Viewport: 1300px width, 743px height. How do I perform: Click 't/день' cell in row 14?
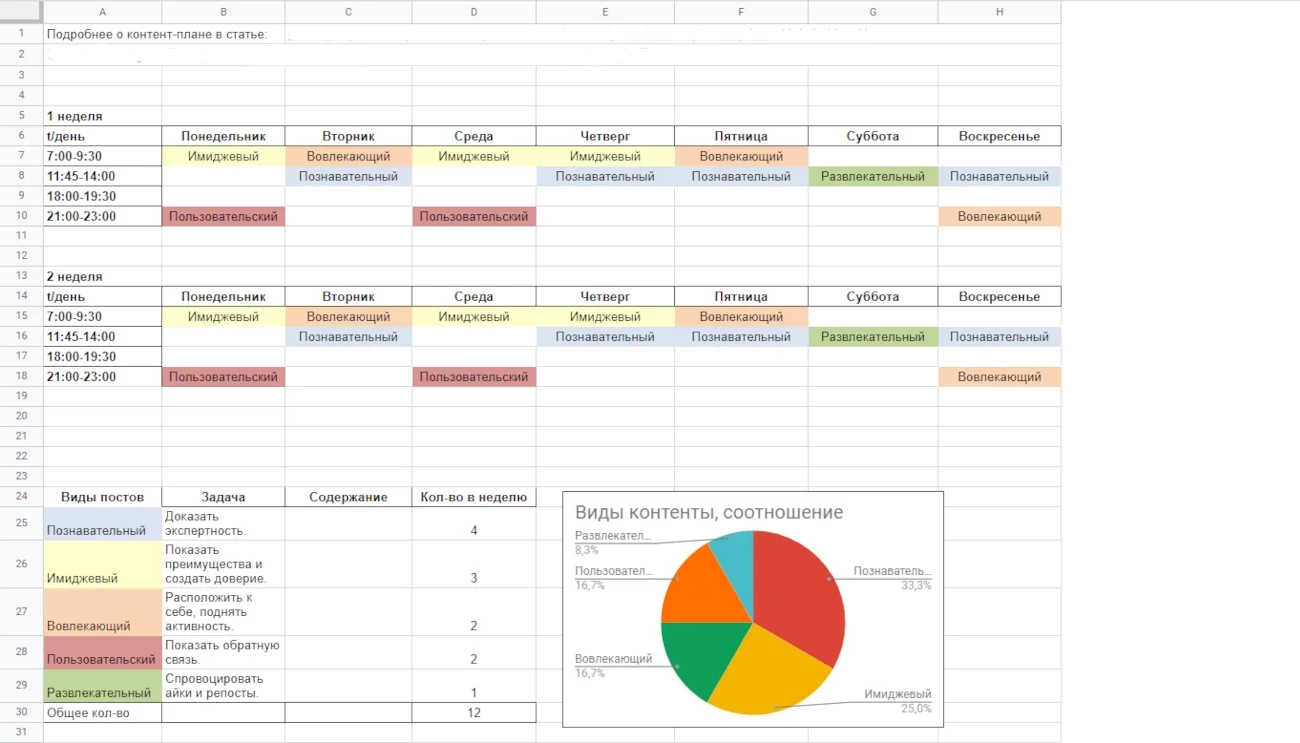(x=102, y=296)
